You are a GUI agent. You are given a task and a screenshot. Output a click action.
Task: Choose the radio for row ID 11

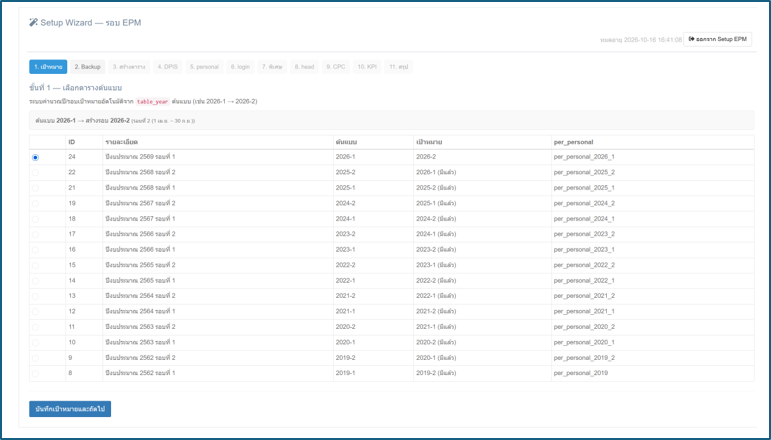coord(35,327)
